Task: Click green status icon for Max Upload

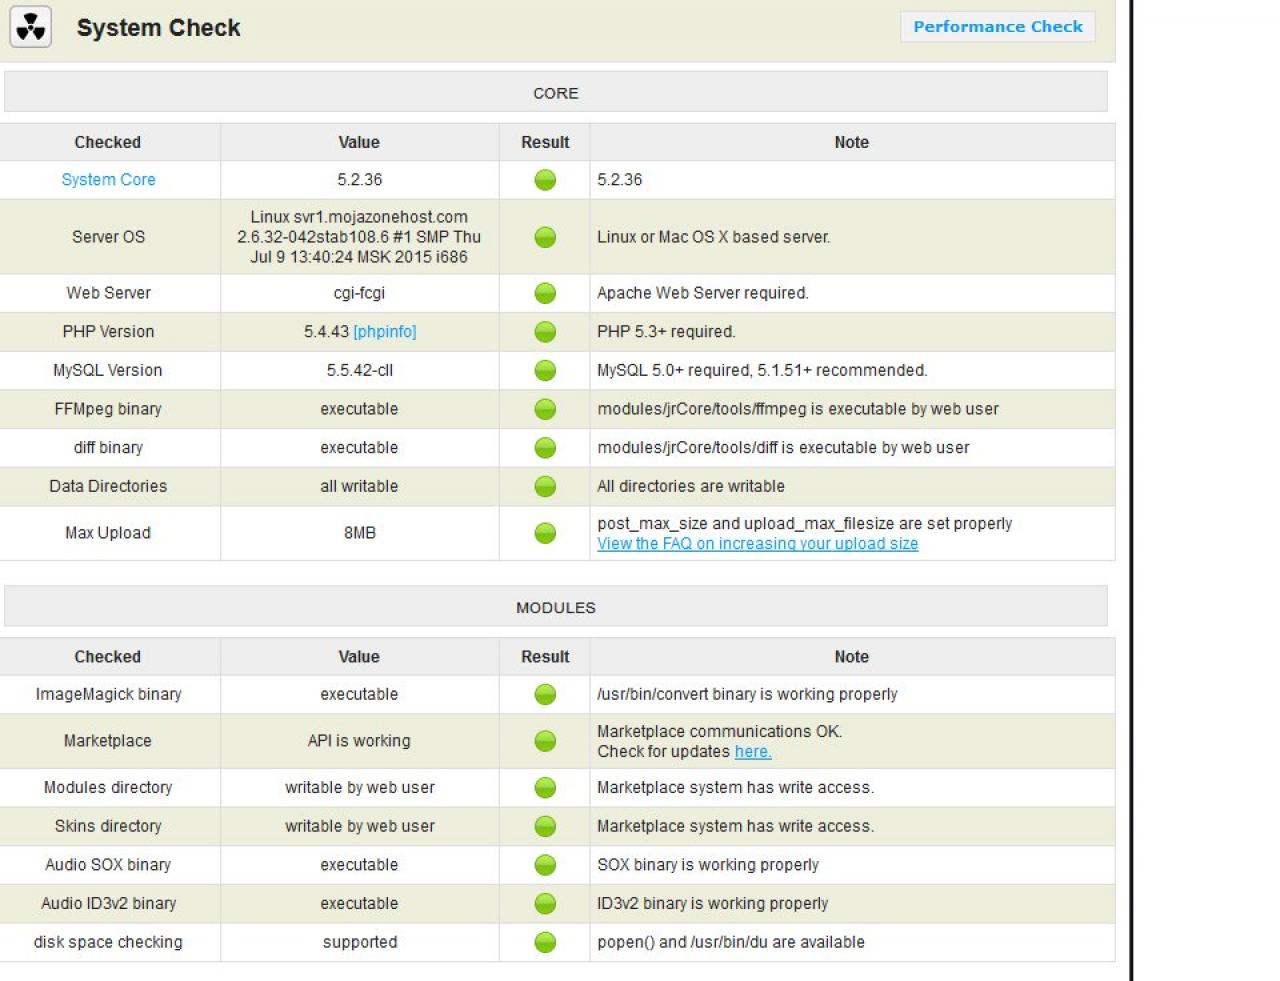Action: pos(545,533)
